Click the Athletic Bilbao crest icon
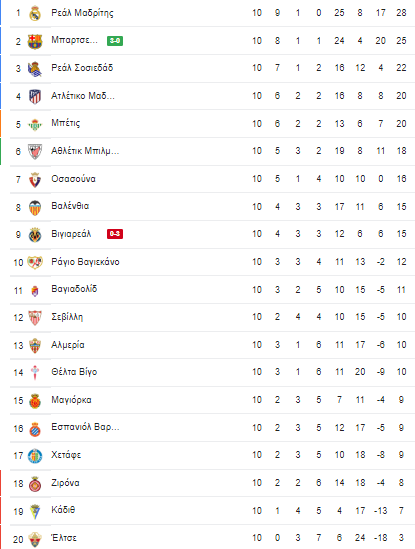The height and width of the screenshot is (549, 415). coord(35,152)
